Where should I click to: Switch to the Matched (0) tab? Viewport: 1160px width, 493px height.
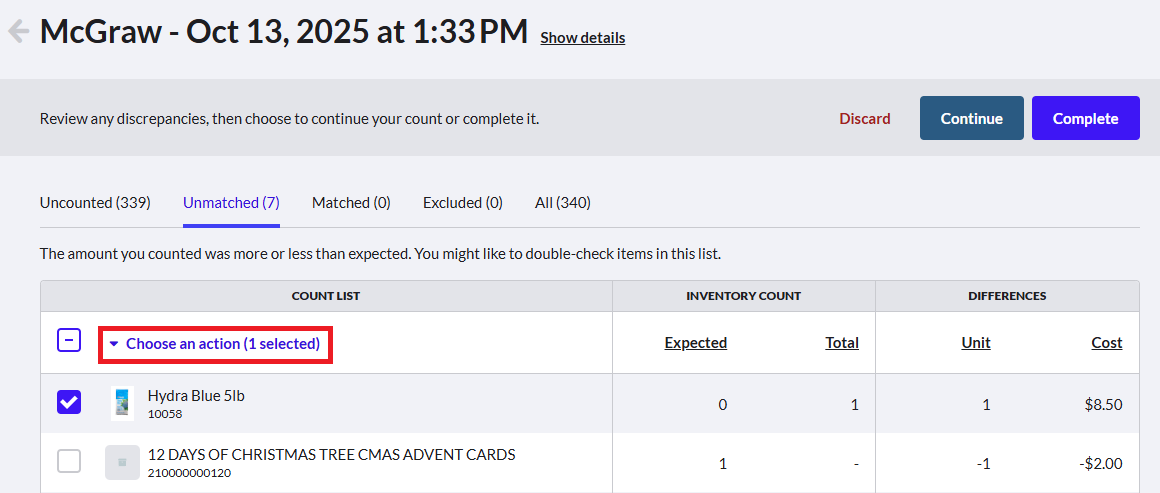click(351, 203)
